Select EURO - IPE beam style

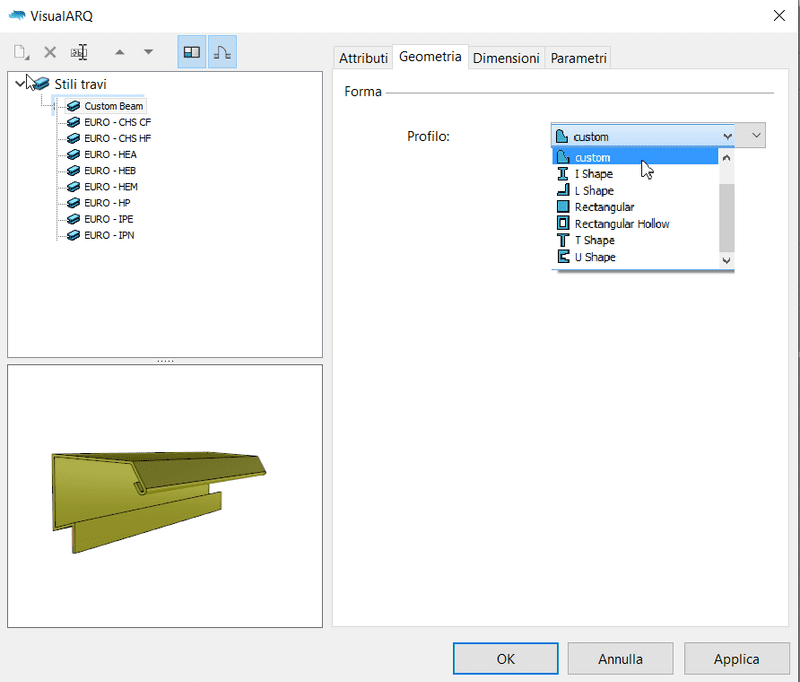[x=109, y=219]
